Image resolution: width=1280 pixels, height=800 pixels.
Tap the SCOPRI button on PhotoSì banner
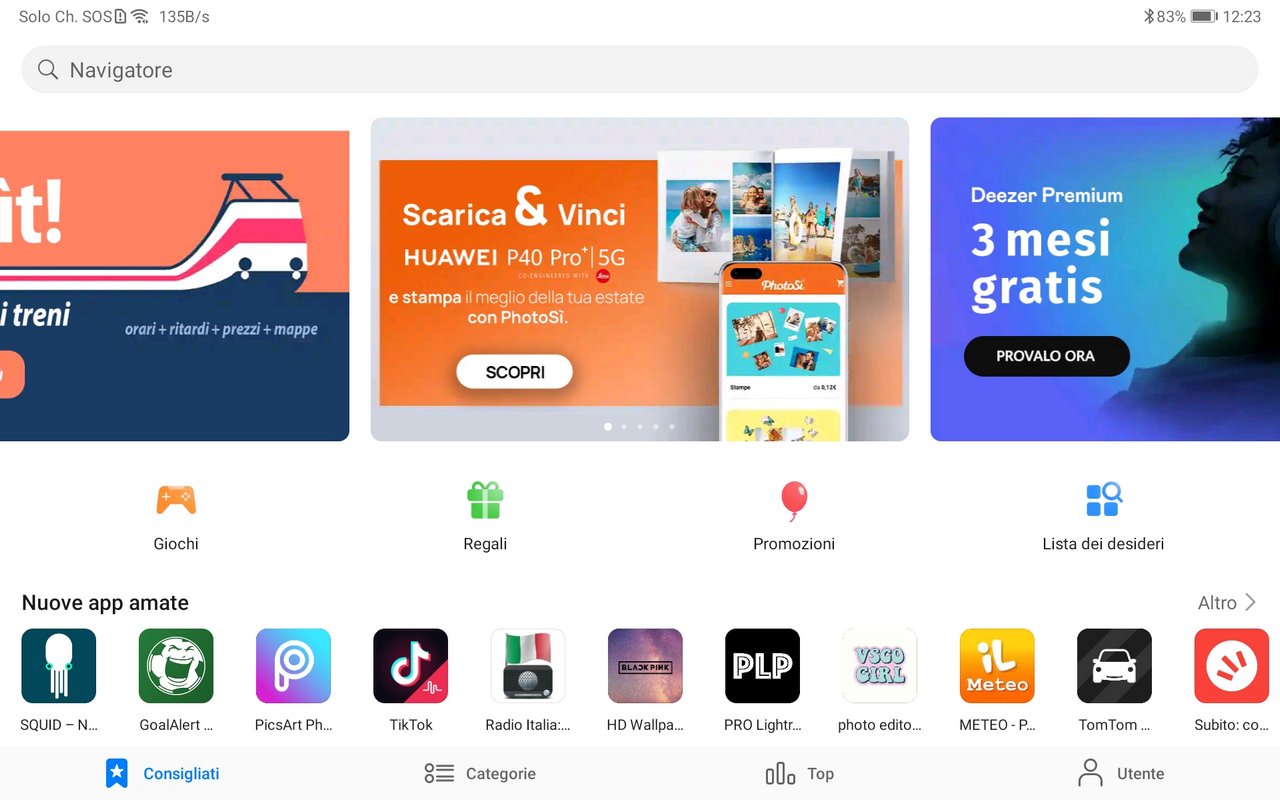[x=515, y=372]
